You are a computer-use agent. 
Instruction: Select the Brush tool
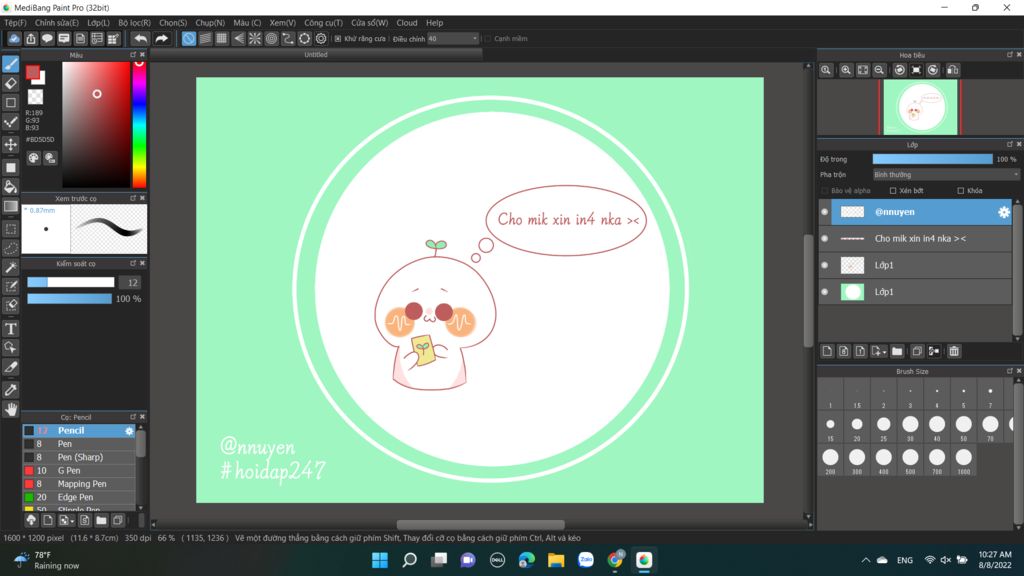tap(10, 63)
